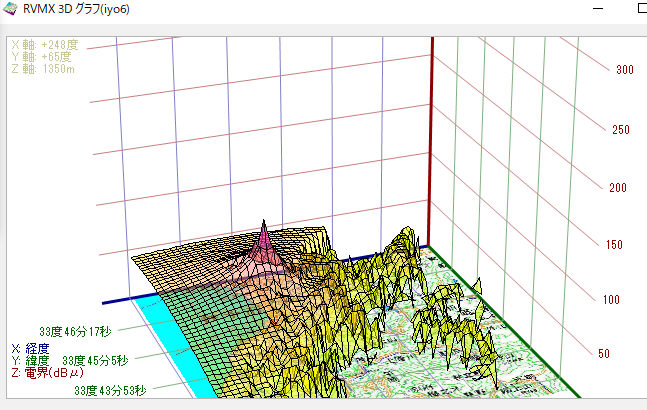Click the maximize button in title bar
647x410 pixels.
[640, 9]
